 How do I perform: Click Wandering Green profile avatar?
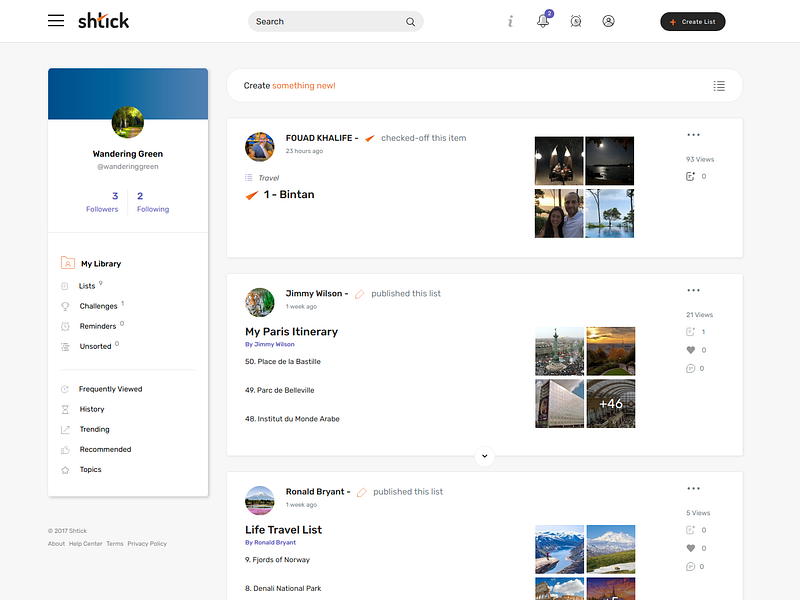click(128, 122)
